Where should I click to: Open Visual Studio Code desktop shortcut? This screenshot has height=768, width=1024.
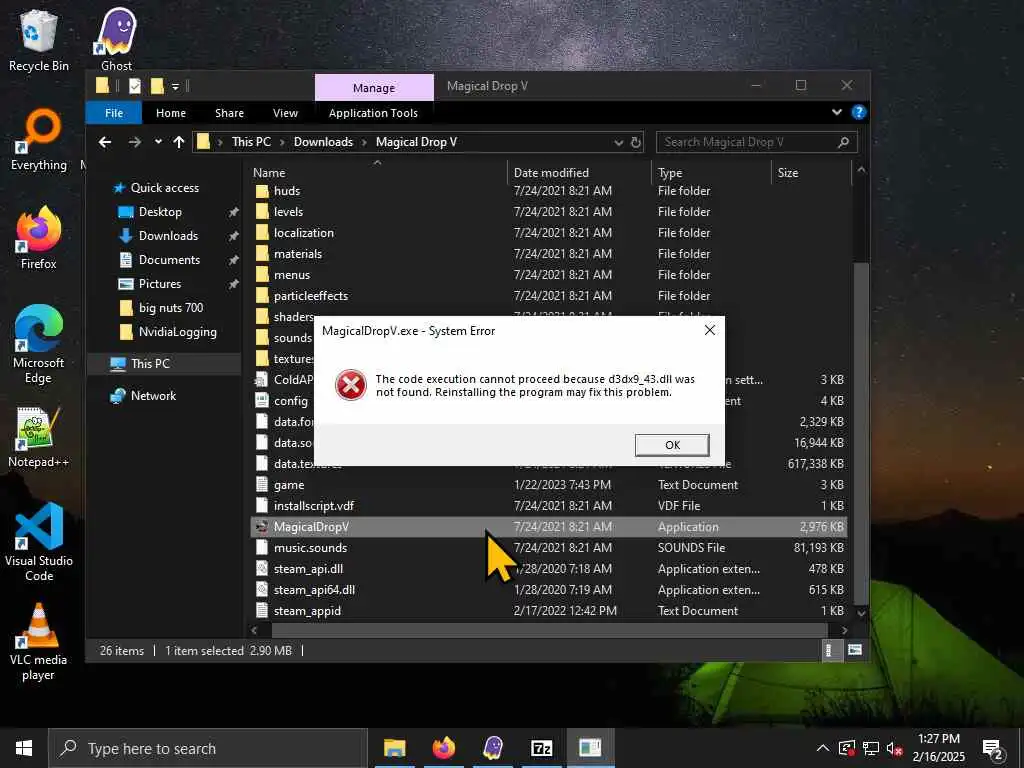click(x=39, y=541)
